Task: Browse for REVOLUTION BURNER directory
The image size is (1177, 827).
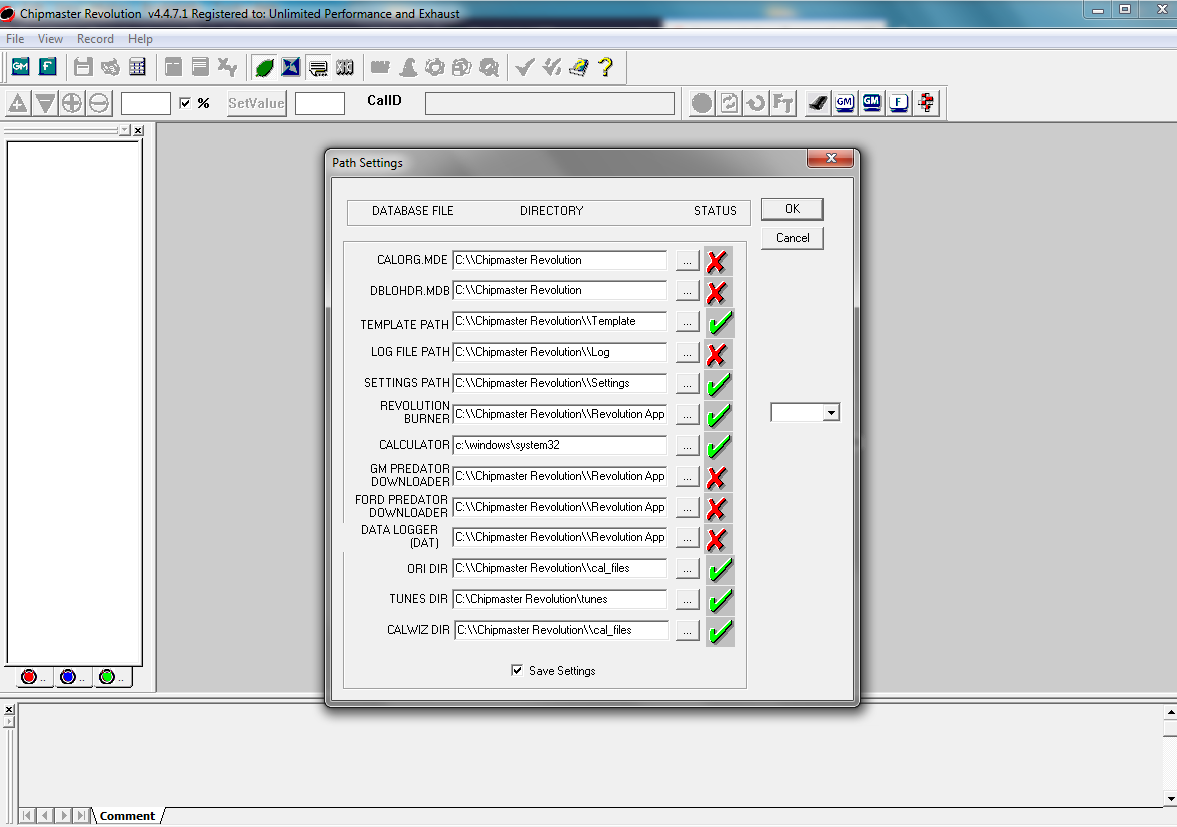Action: pos(688,415)
